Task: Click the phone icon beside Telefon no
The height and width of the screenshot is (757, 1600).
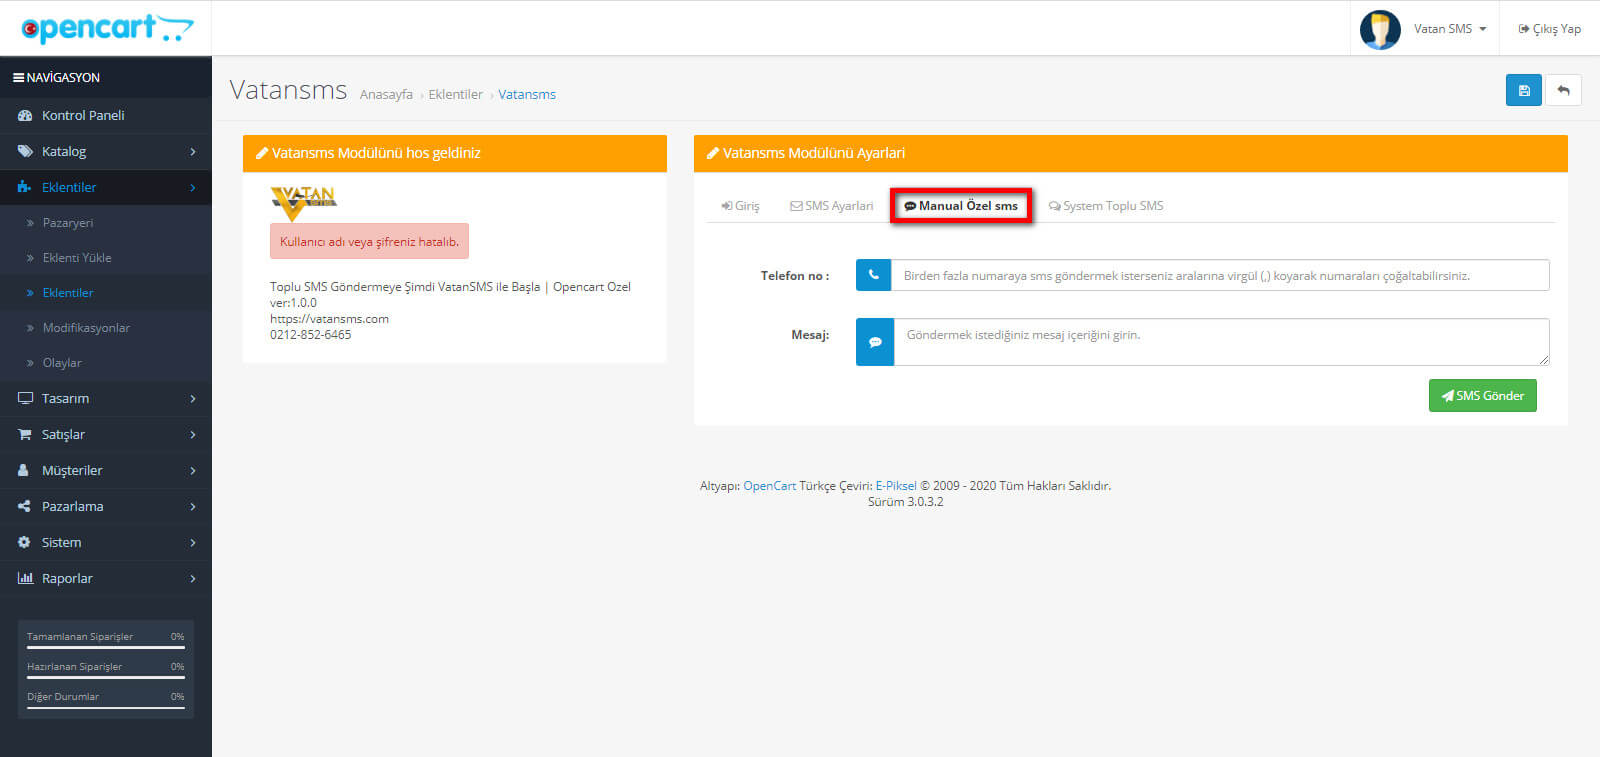Action: (x=873, y=275)
